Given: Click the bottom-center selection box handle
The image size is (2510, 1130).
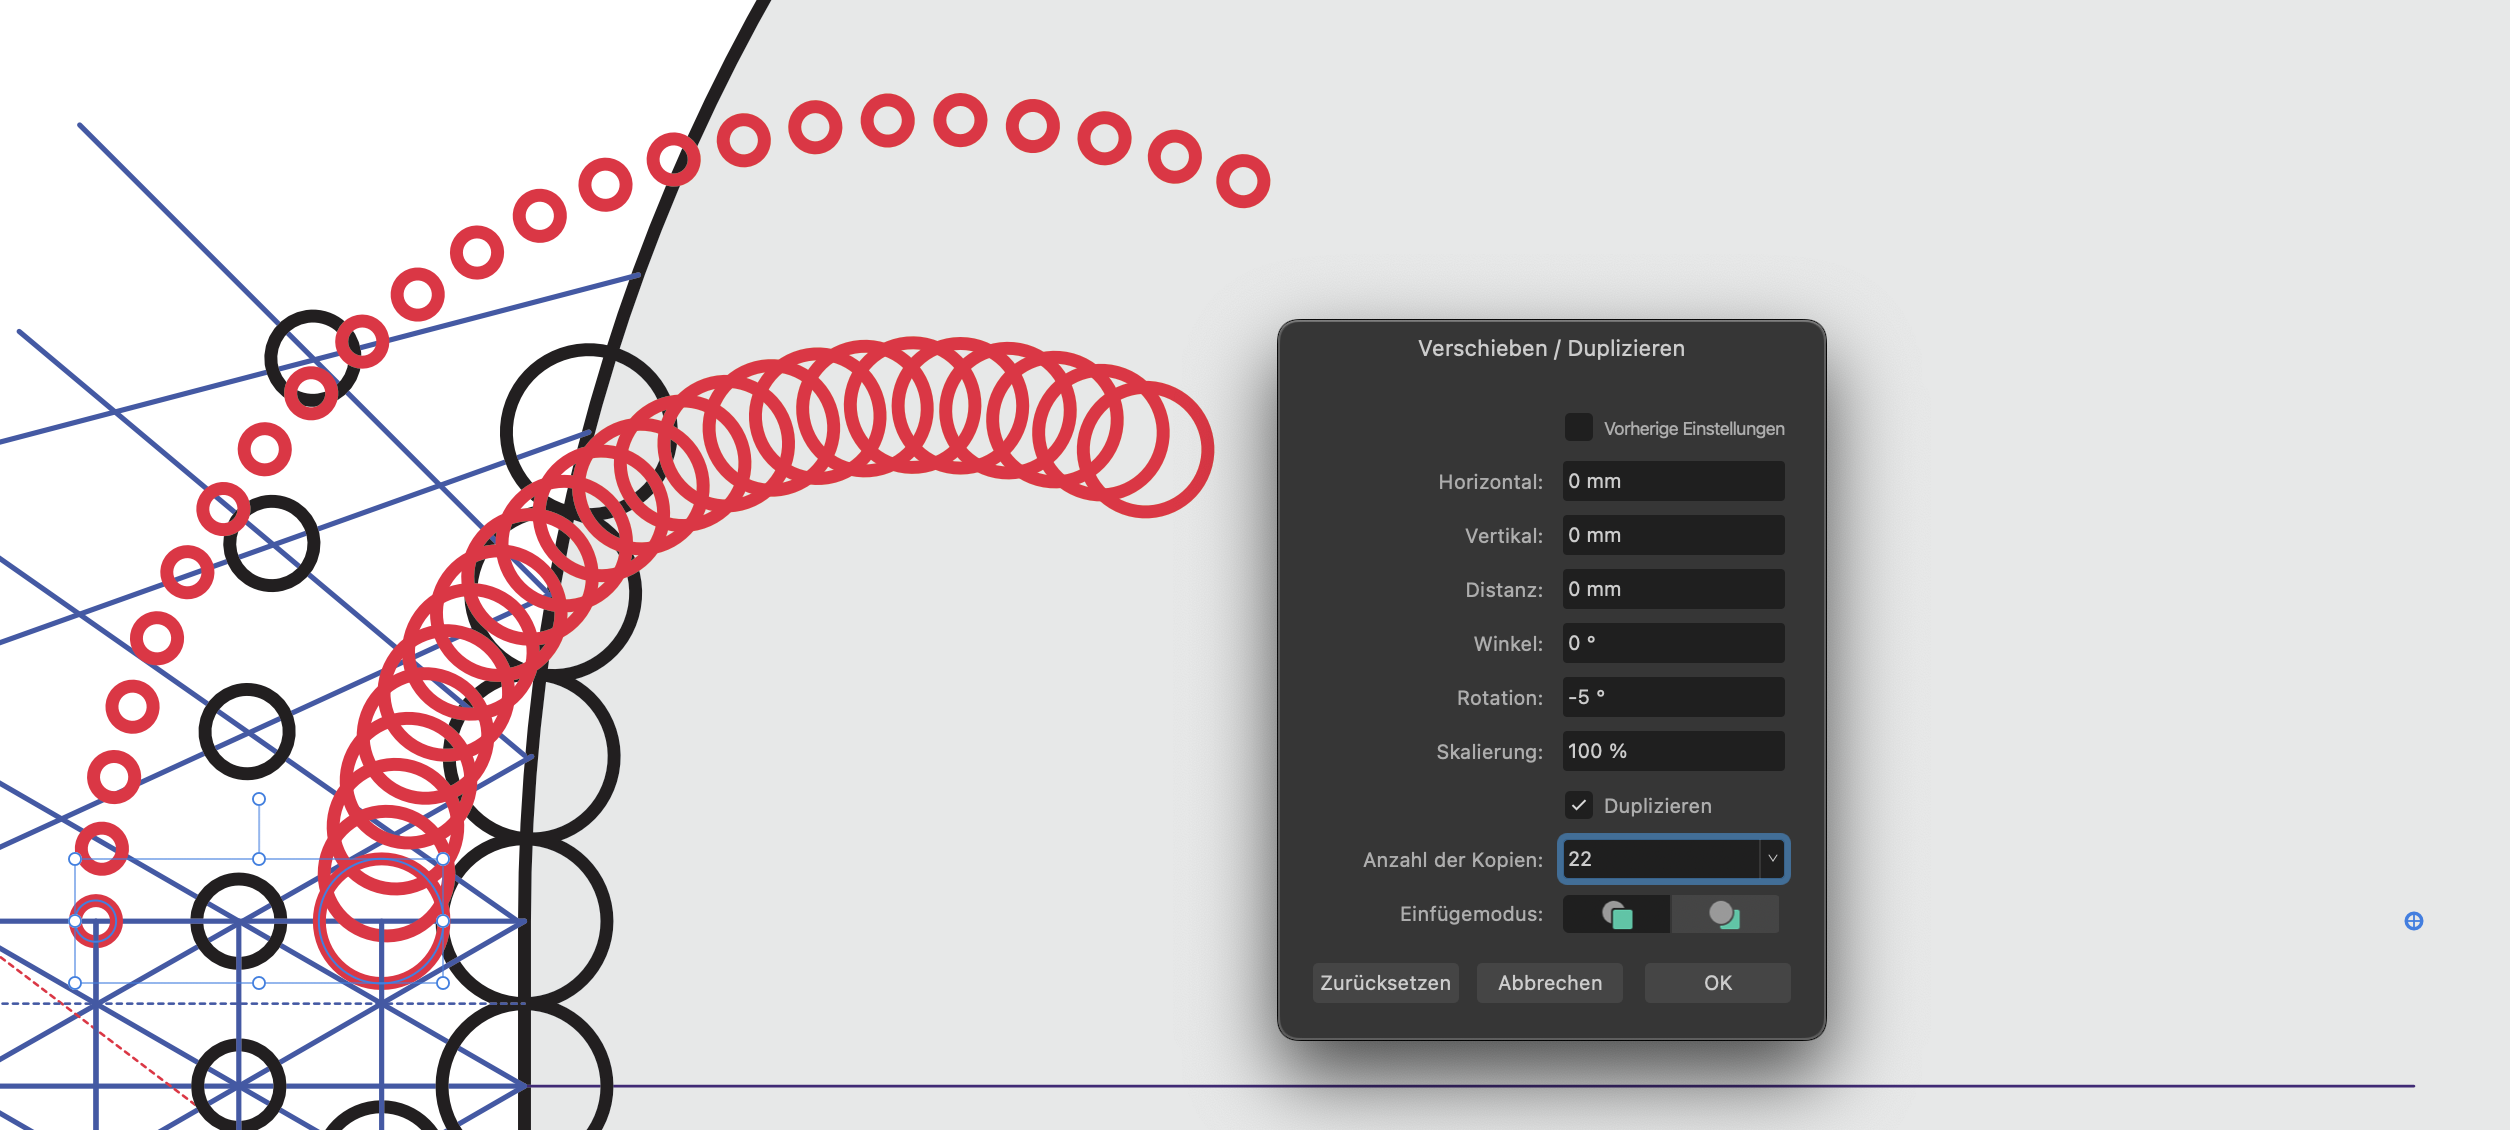Looking at the screenshot, I should click(x=259, y=983).
